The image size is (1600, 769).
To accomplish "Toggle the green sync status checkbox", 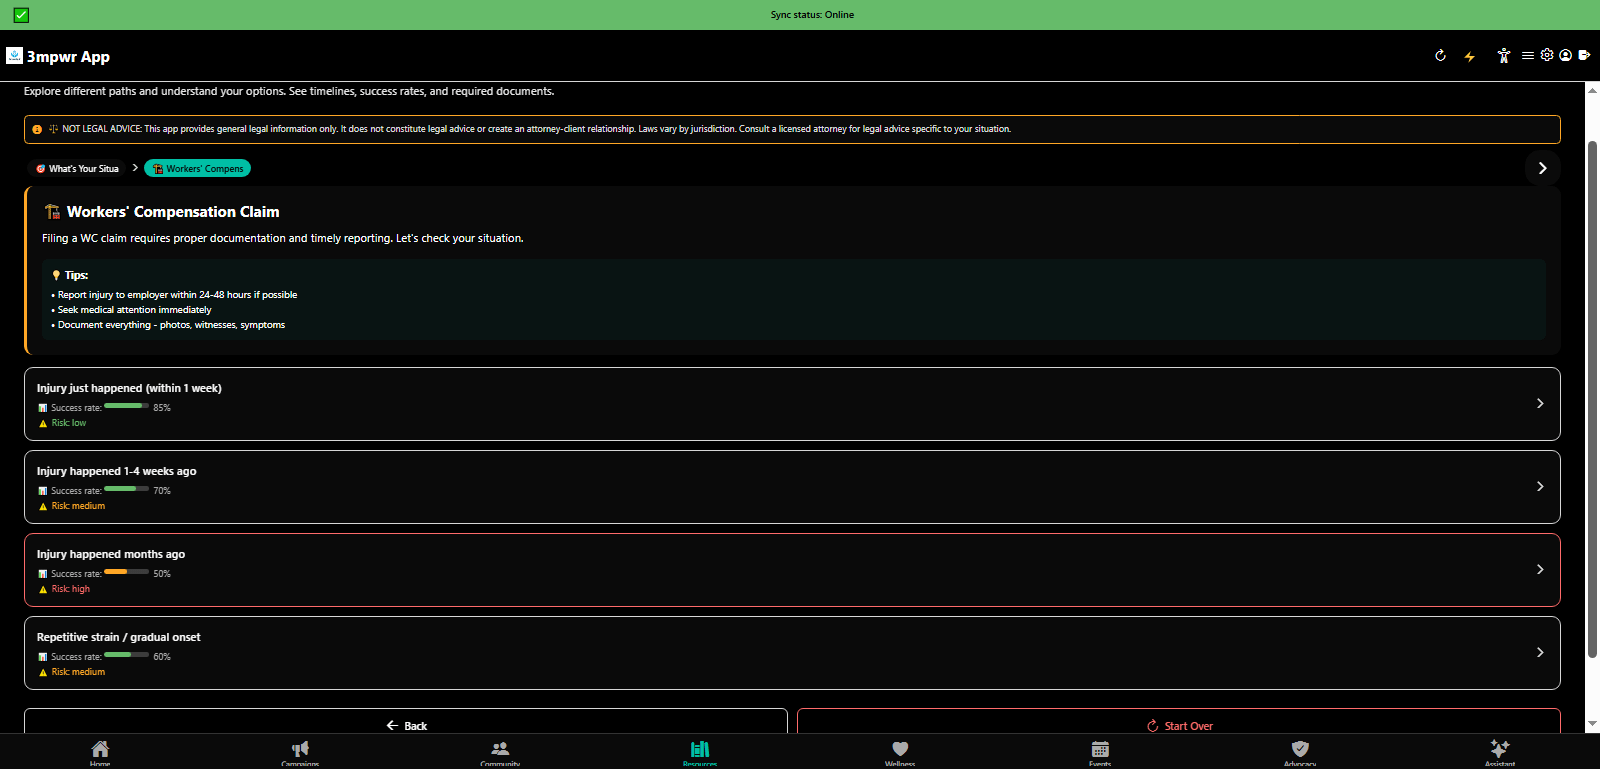I will pos(21,15).
